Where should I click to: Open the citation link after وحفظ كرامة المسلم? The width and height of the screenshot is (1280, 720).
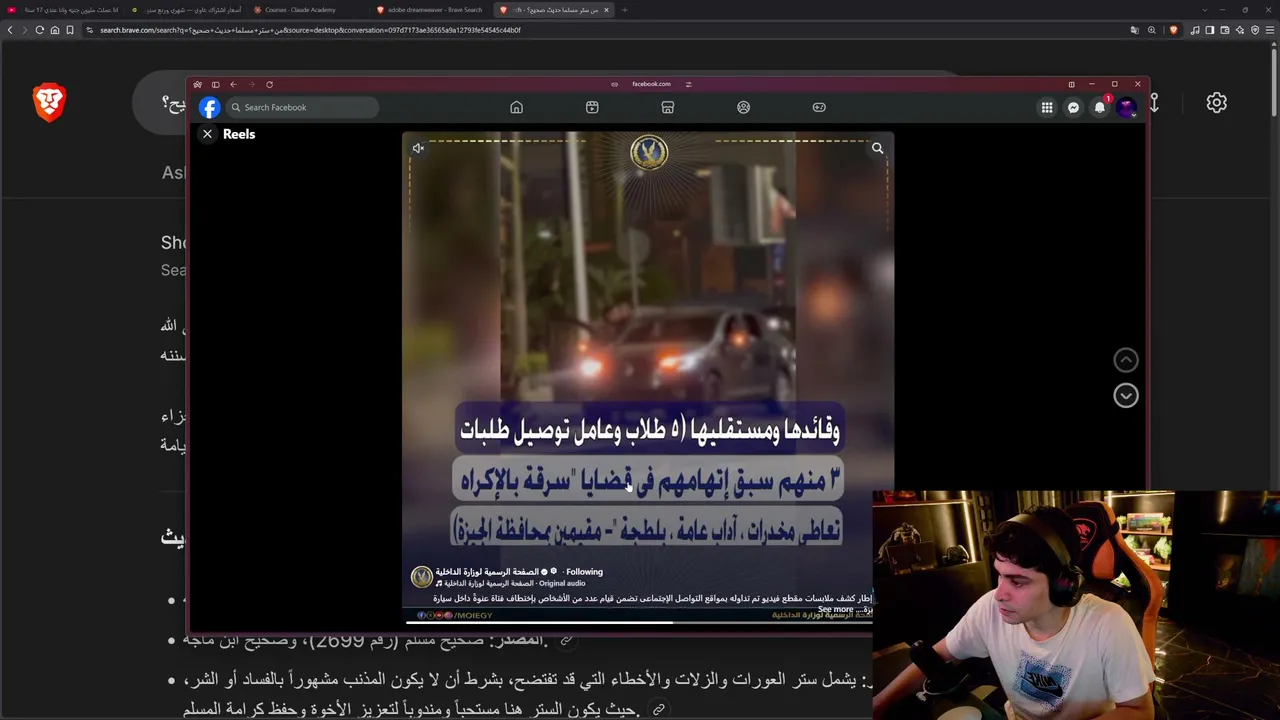pos(658,710)
